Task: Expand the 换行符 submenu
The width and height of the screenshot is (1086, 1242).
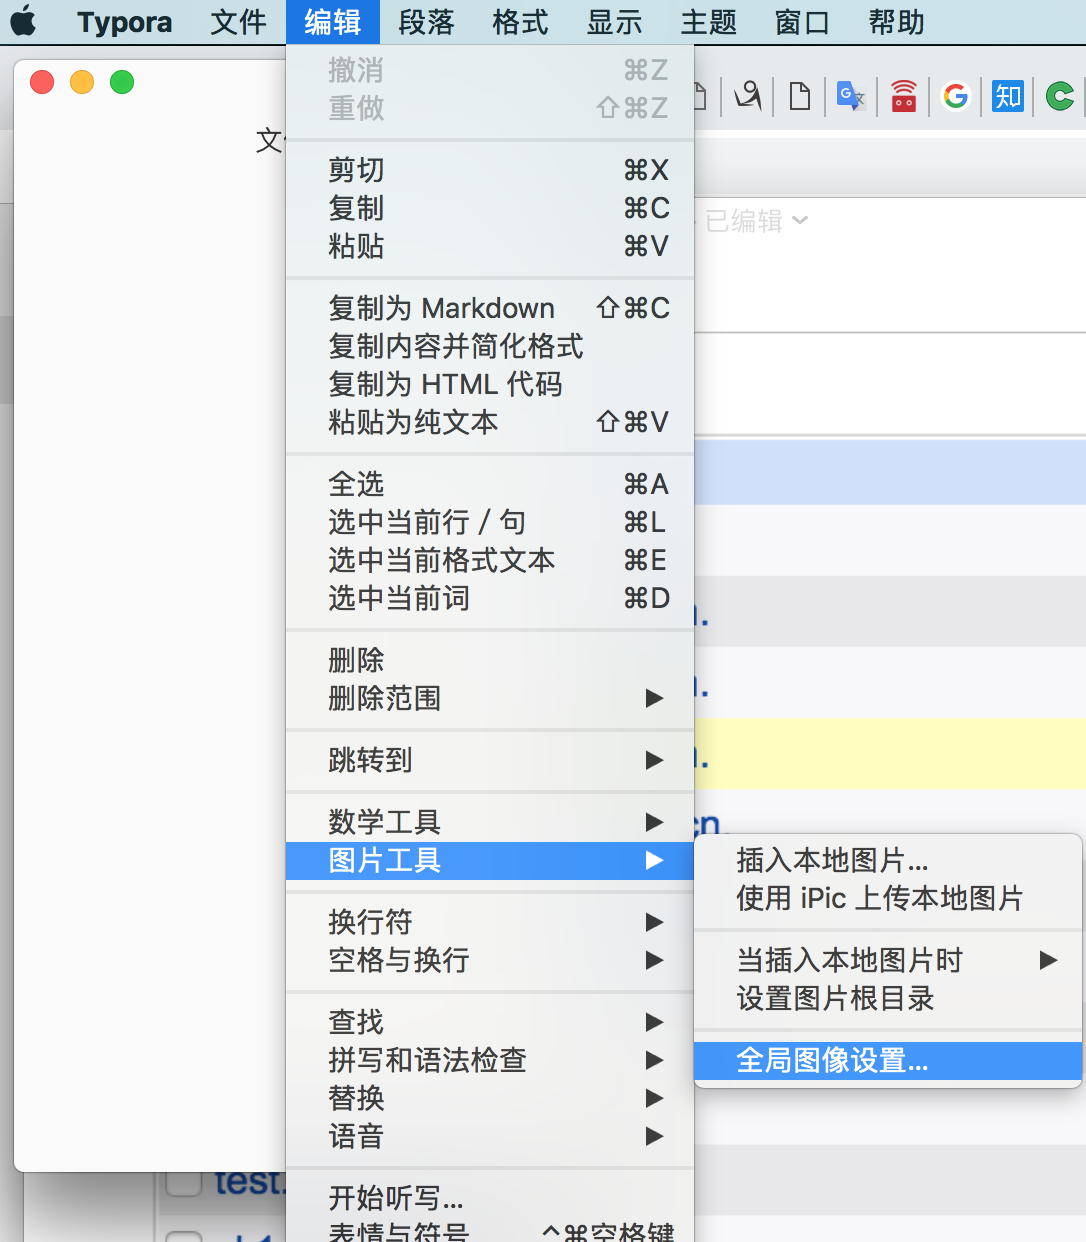Action: 490,922
